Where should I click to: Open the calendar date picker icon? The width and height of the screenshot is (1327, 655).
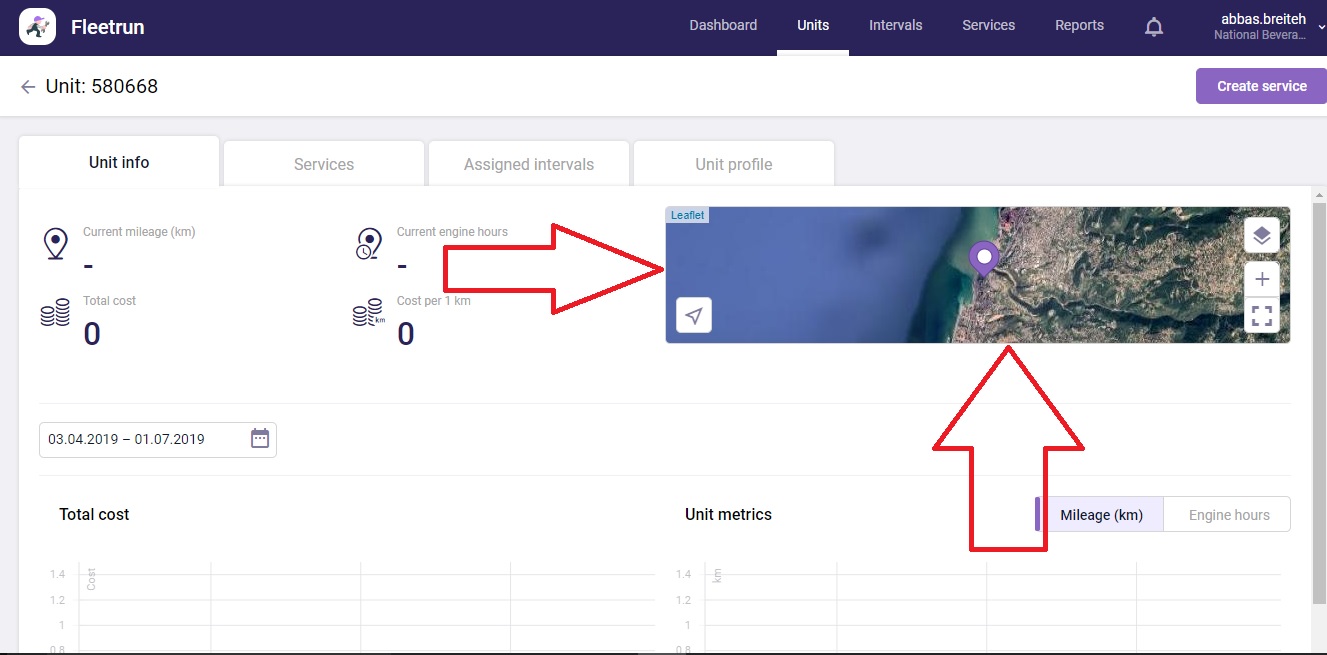pyautogui.click(x=260, y=438)
